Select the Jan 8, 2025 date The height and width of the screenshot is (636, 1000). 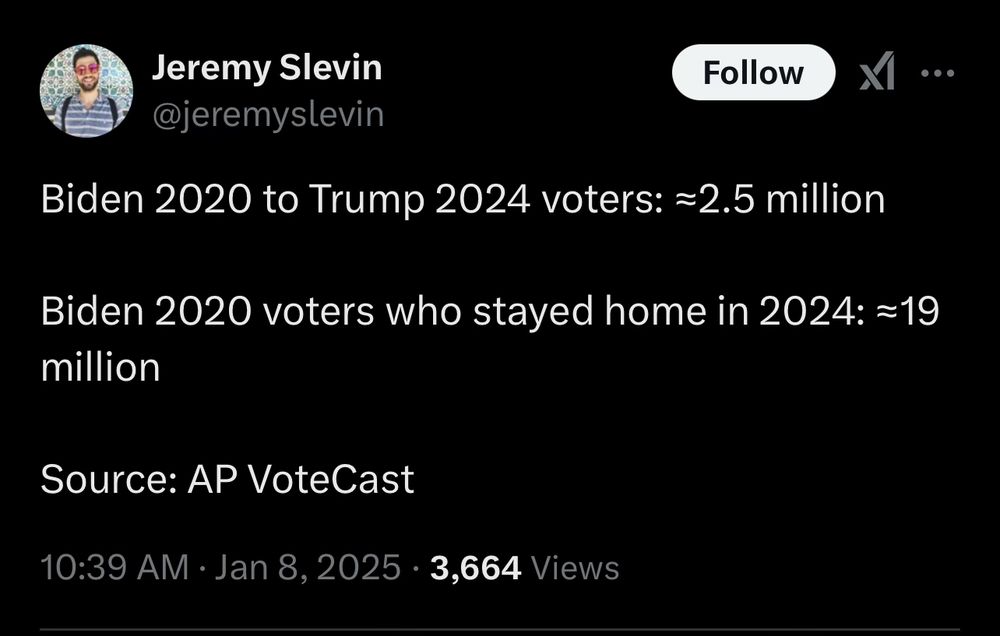click(306, 568)
